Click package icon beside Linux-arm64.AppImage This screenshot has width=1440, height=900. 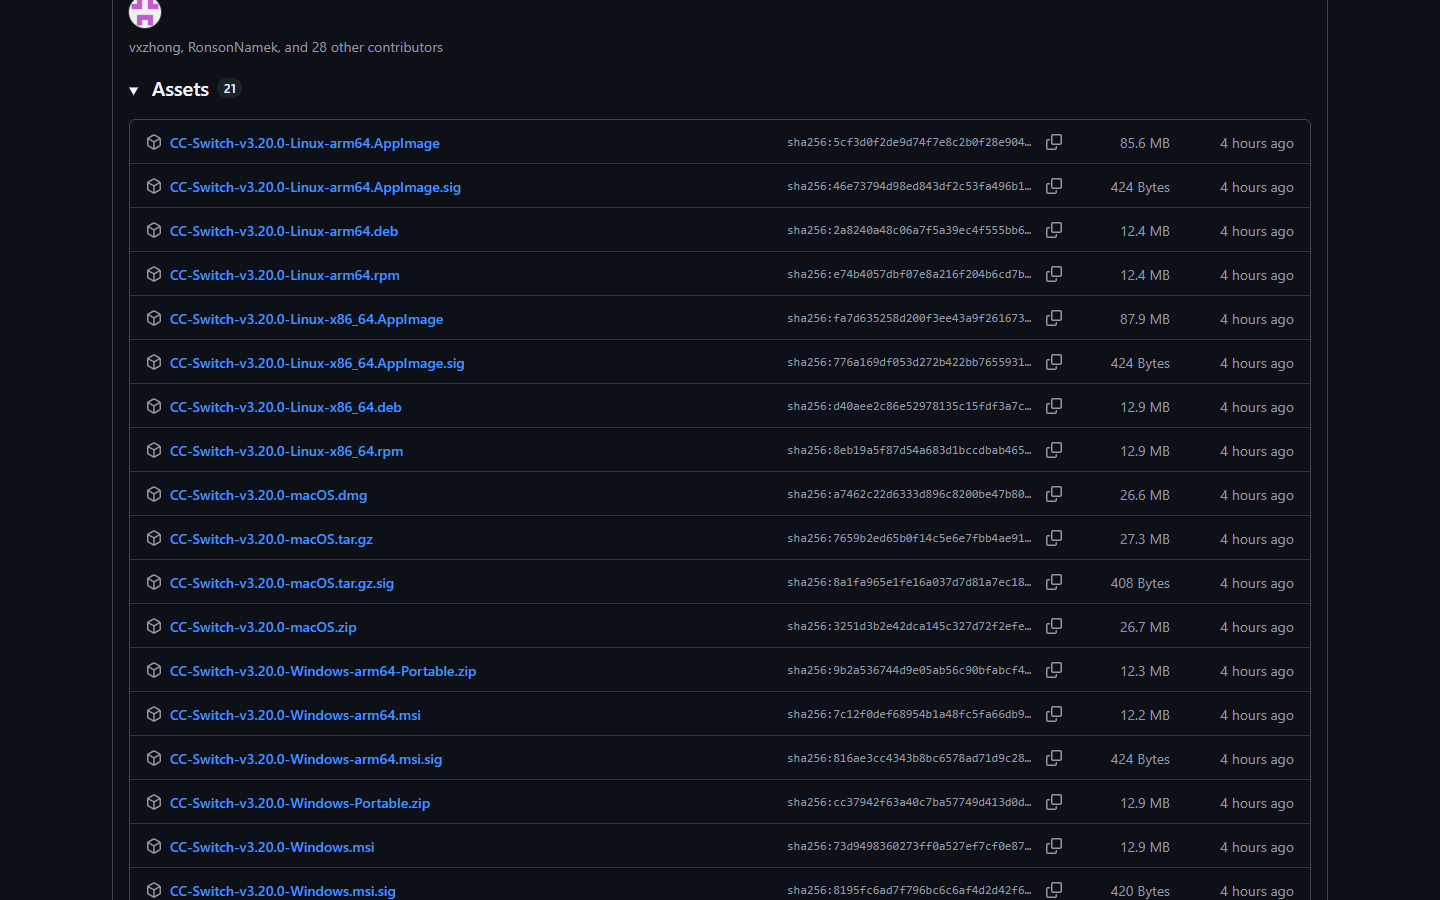(154, 142)
